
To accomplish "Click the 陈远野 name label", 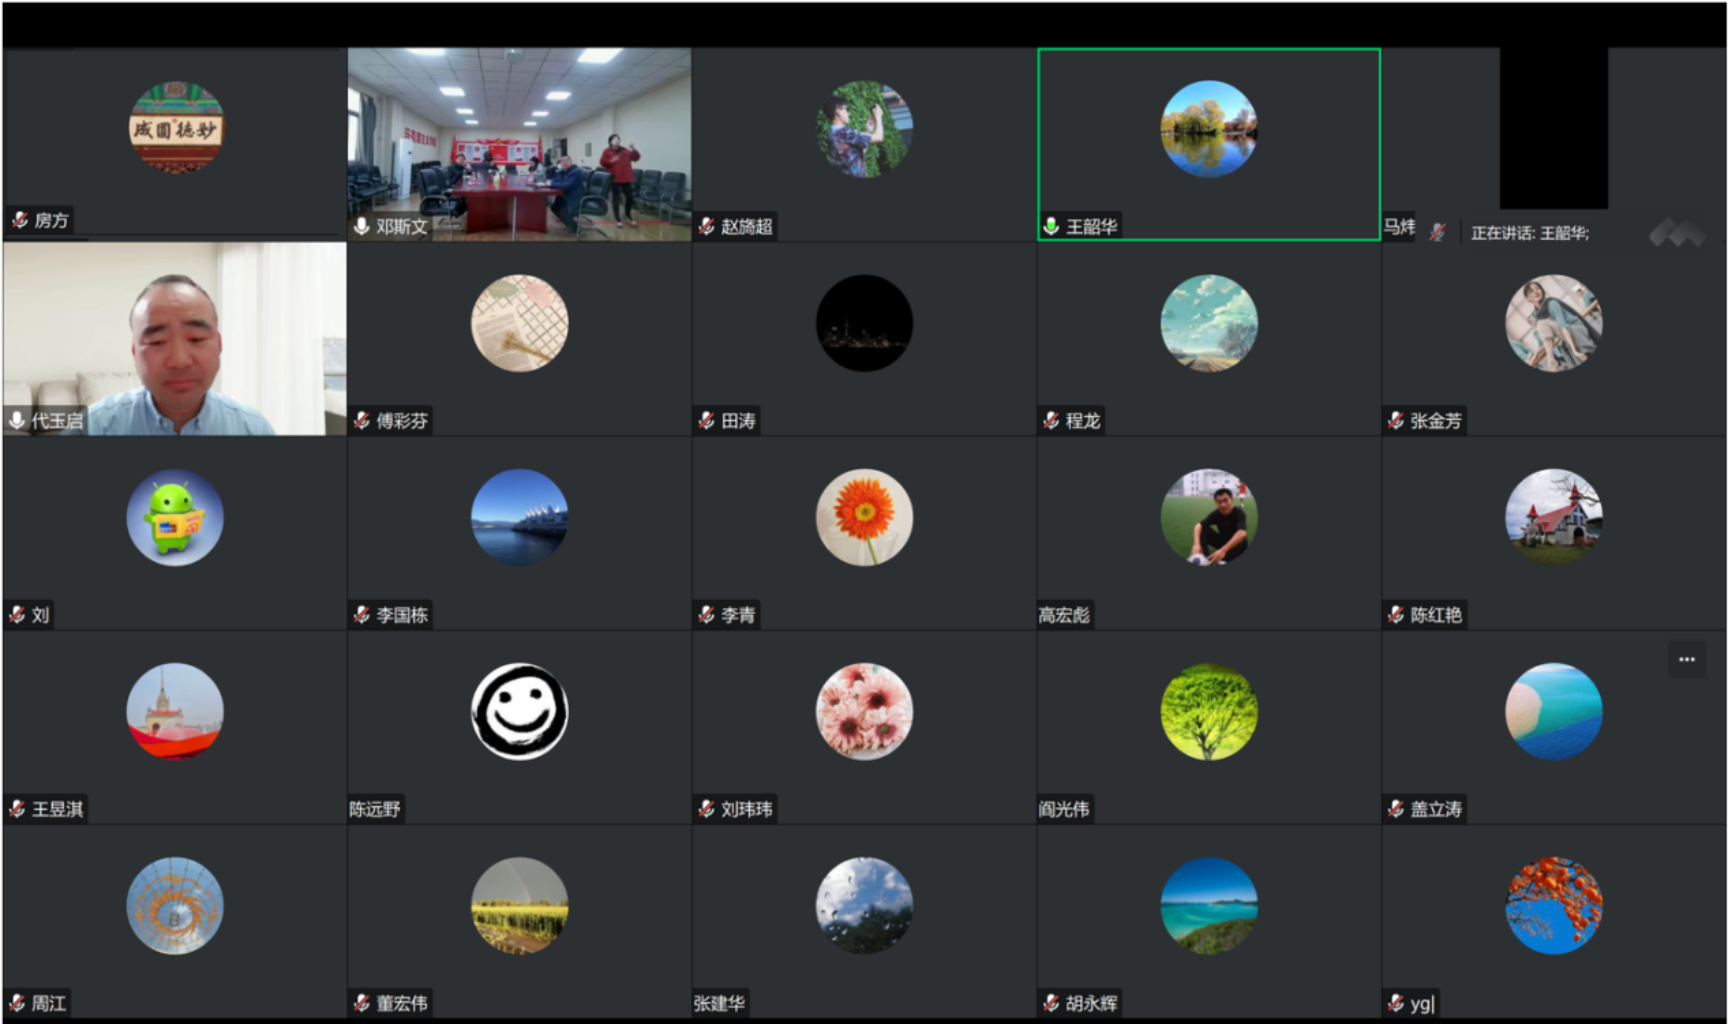I will click(x=375, y=809).
